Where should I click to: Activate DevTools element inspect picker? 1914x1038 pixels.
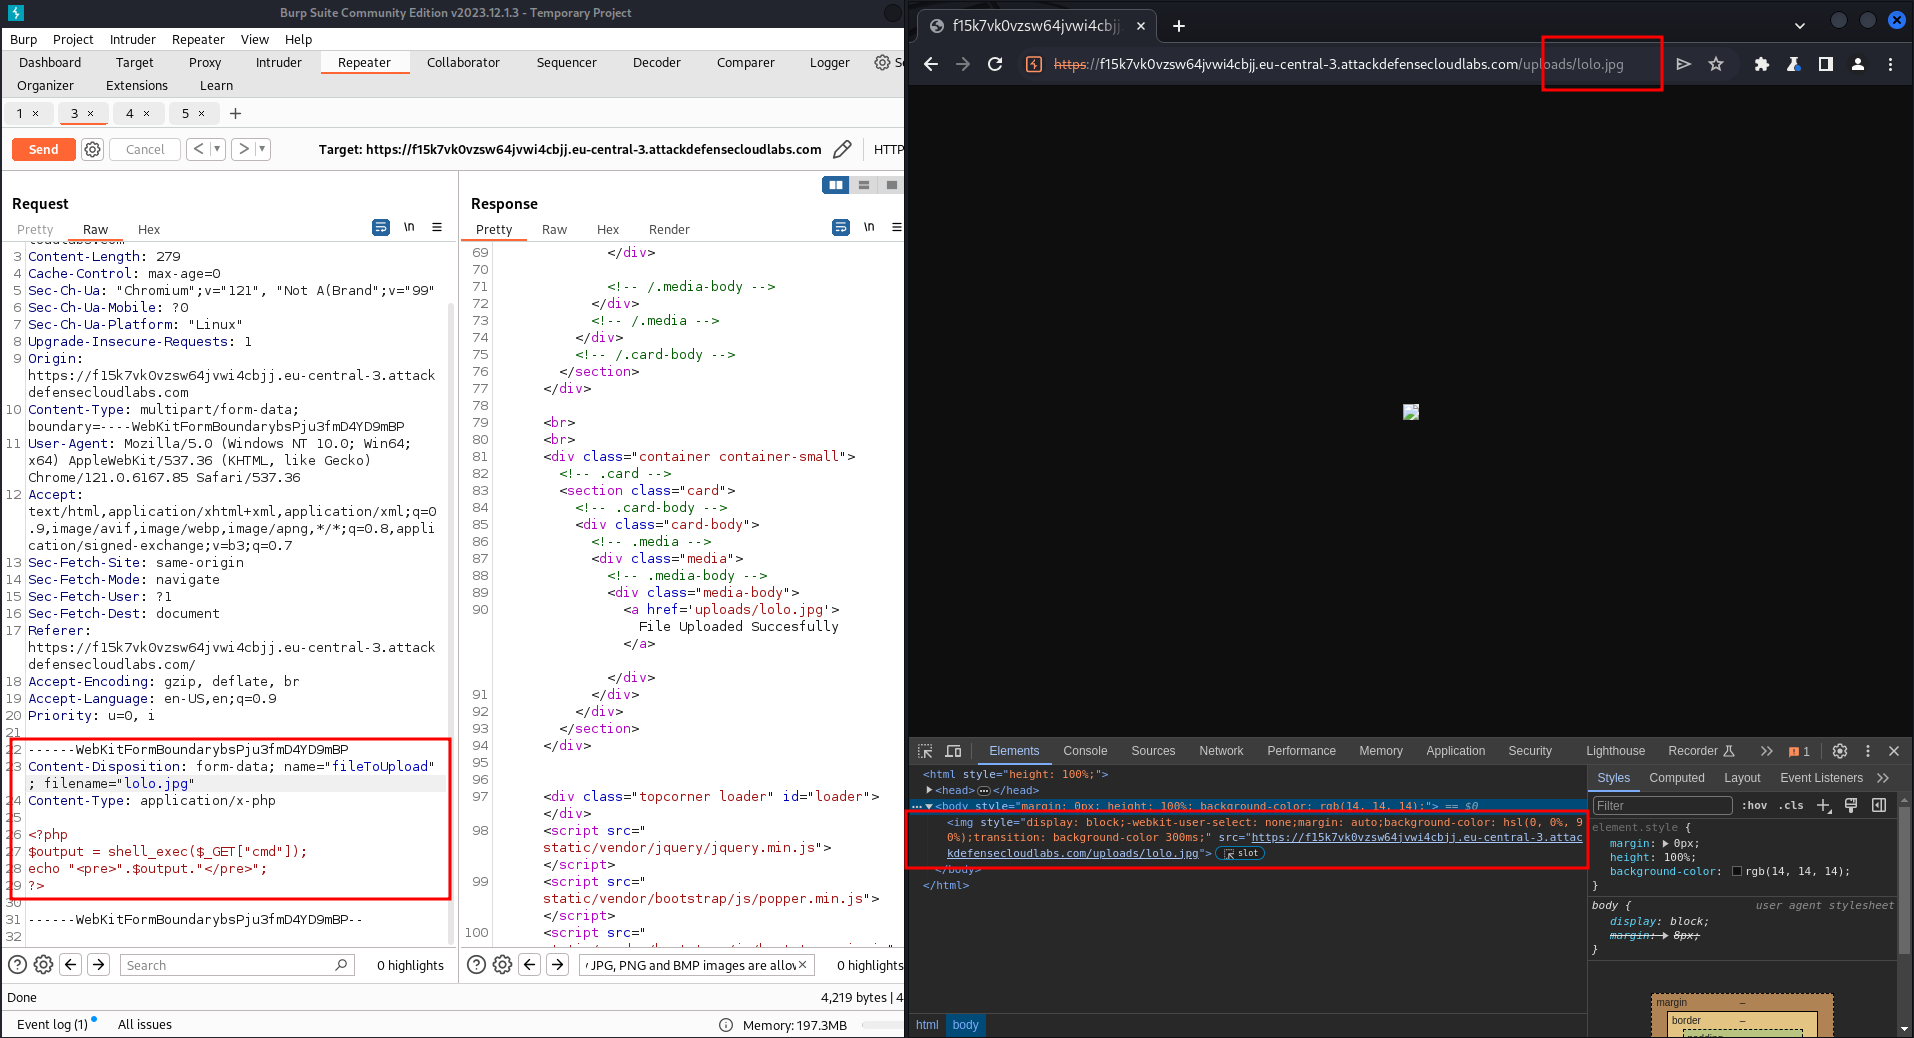[x=925, y=751]
